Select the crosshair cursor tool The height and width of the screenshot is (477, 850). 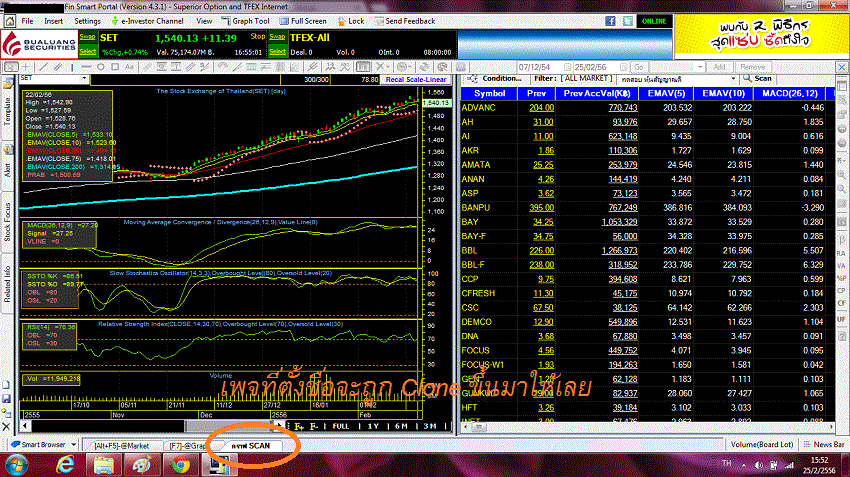pos(25,67)
